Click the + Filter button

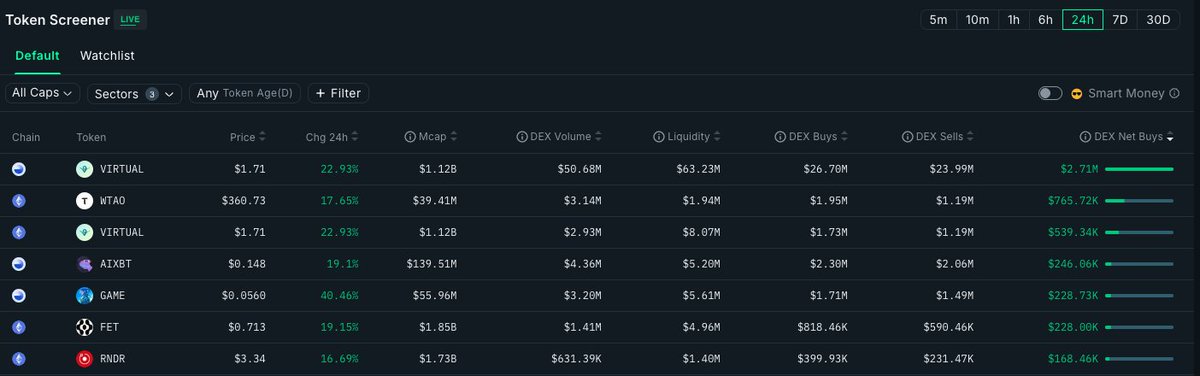pyautogui.click(x=338, y=93)
